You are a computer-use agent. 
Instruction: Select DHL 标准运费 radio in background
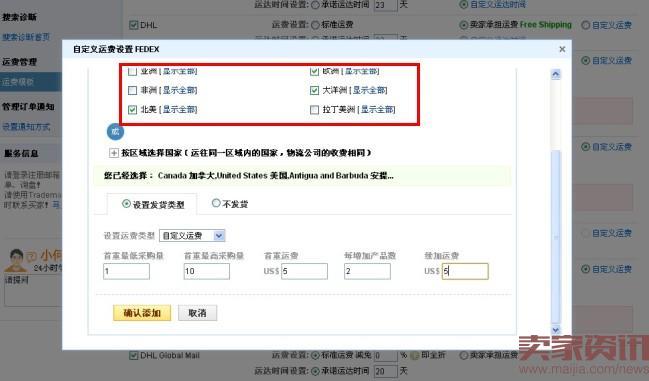(x=315, y=25)
